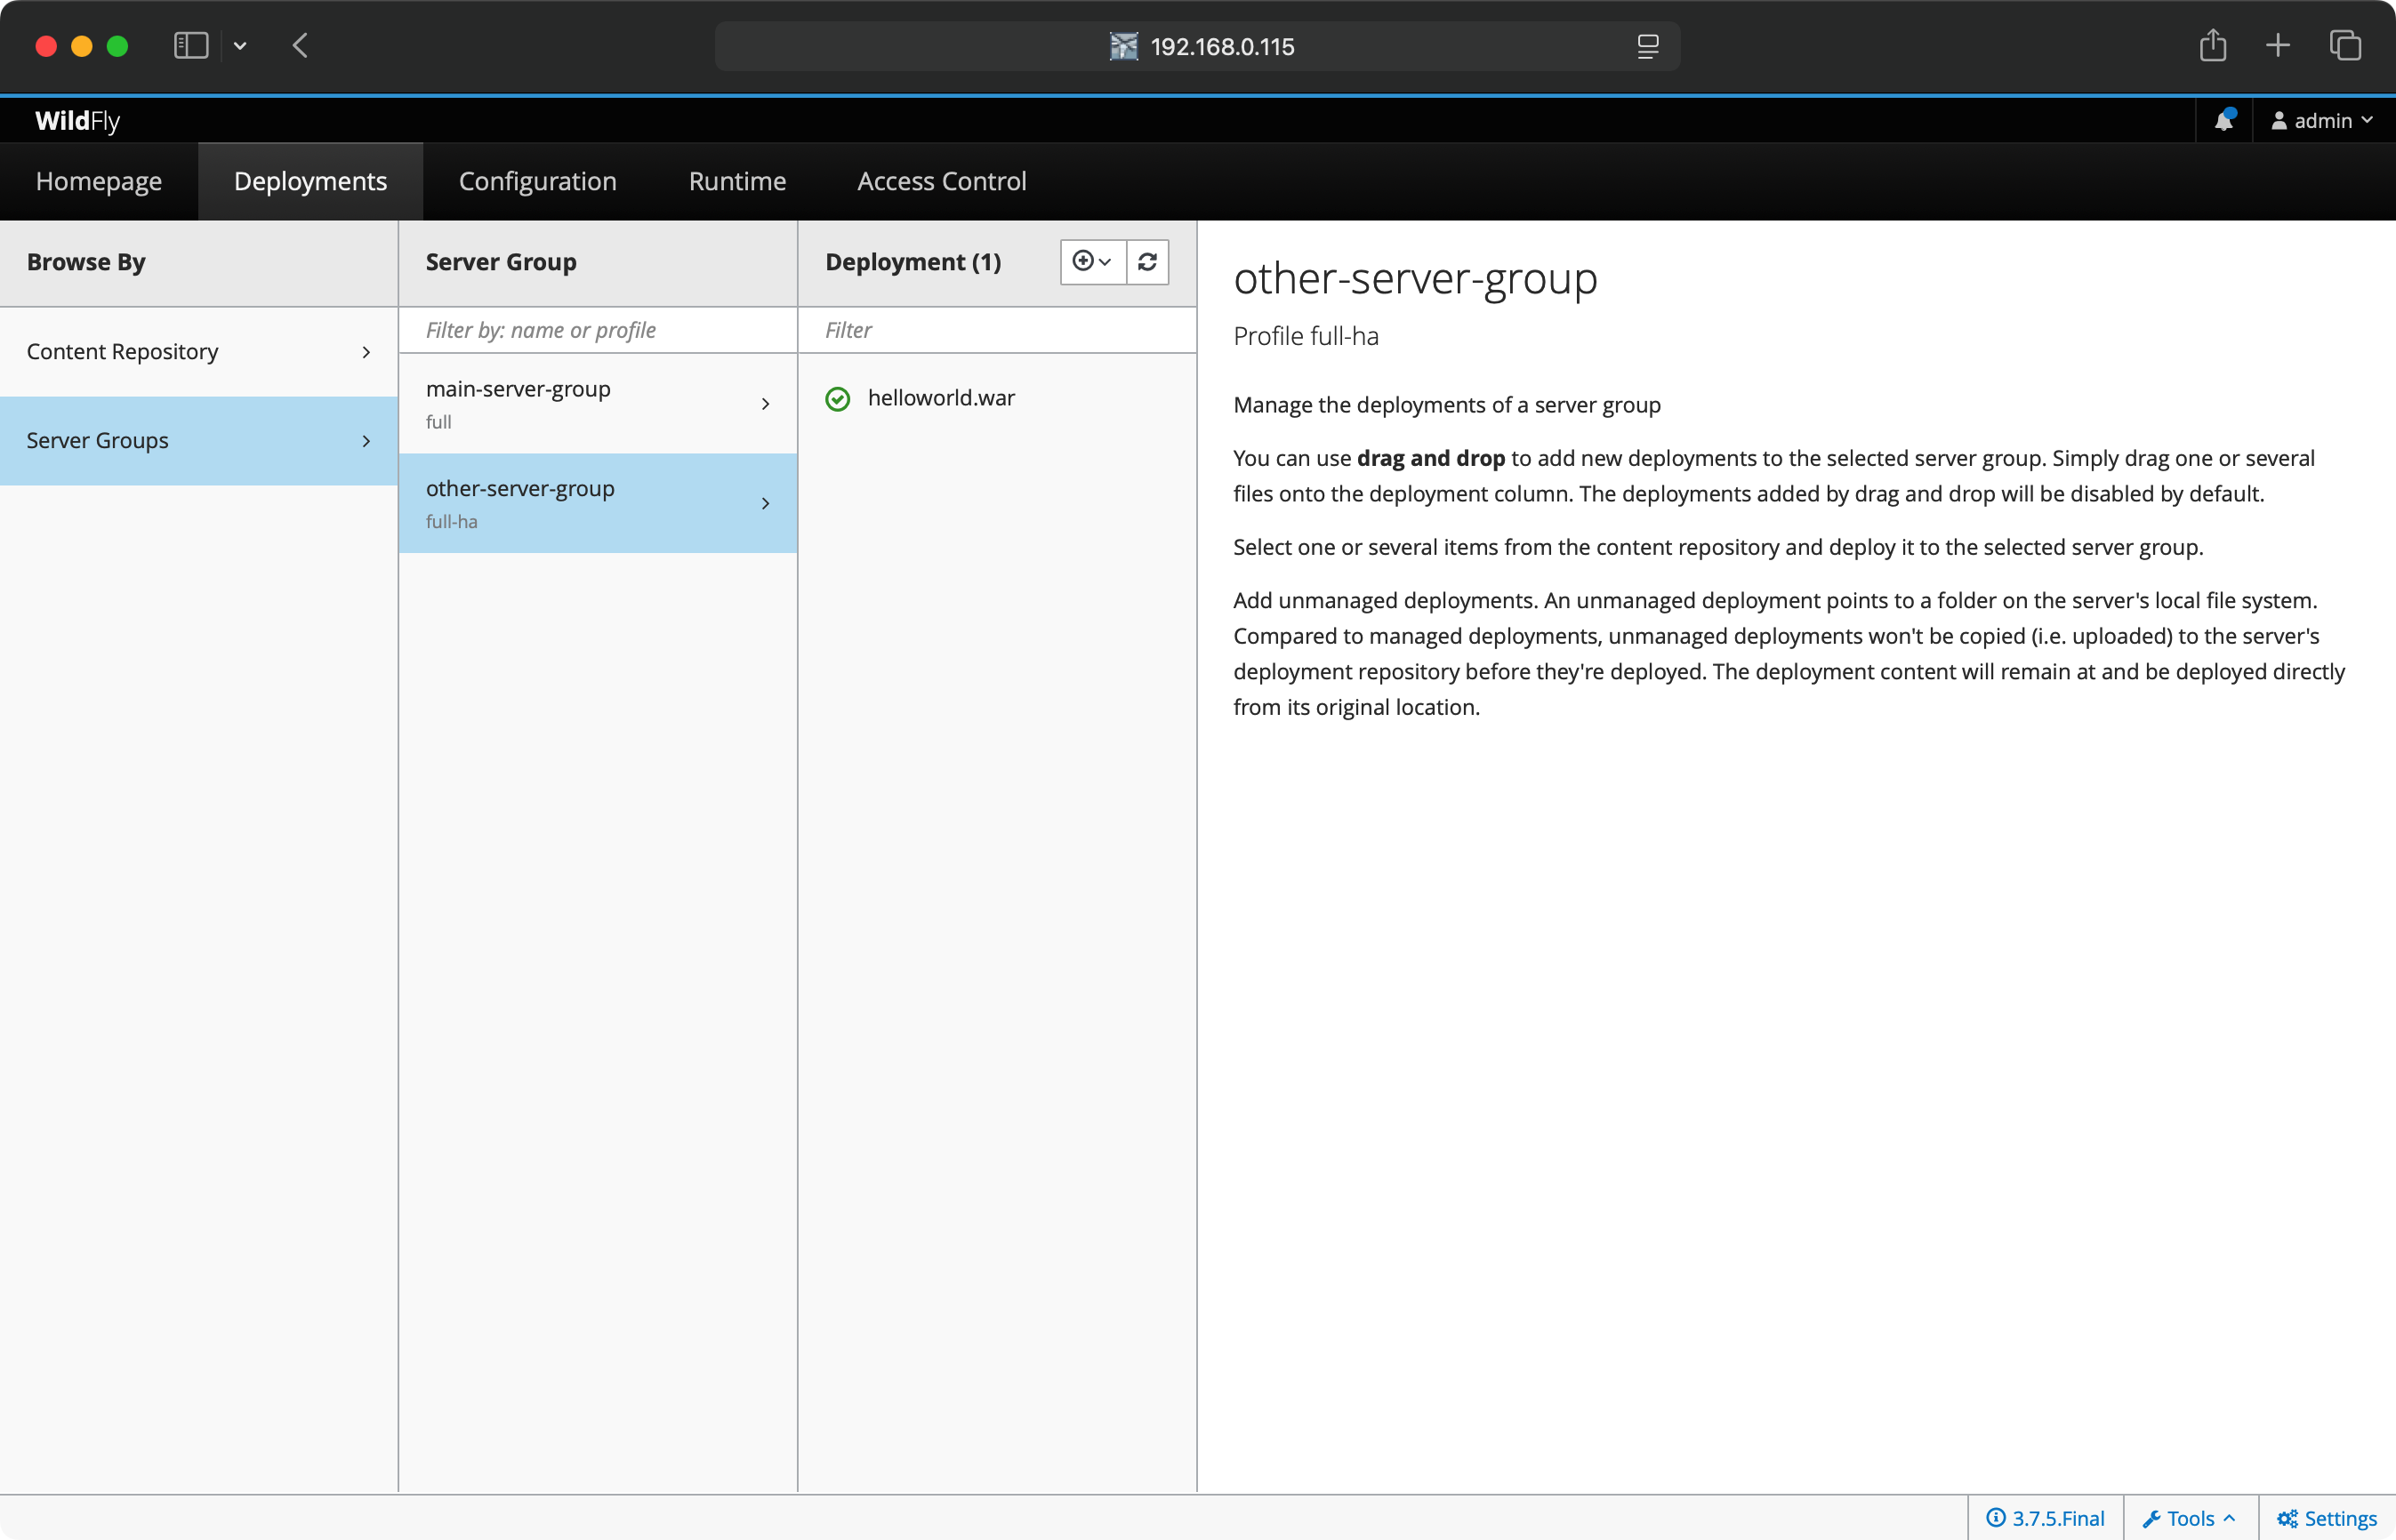Open the Access Control tab

coord(941,181)
